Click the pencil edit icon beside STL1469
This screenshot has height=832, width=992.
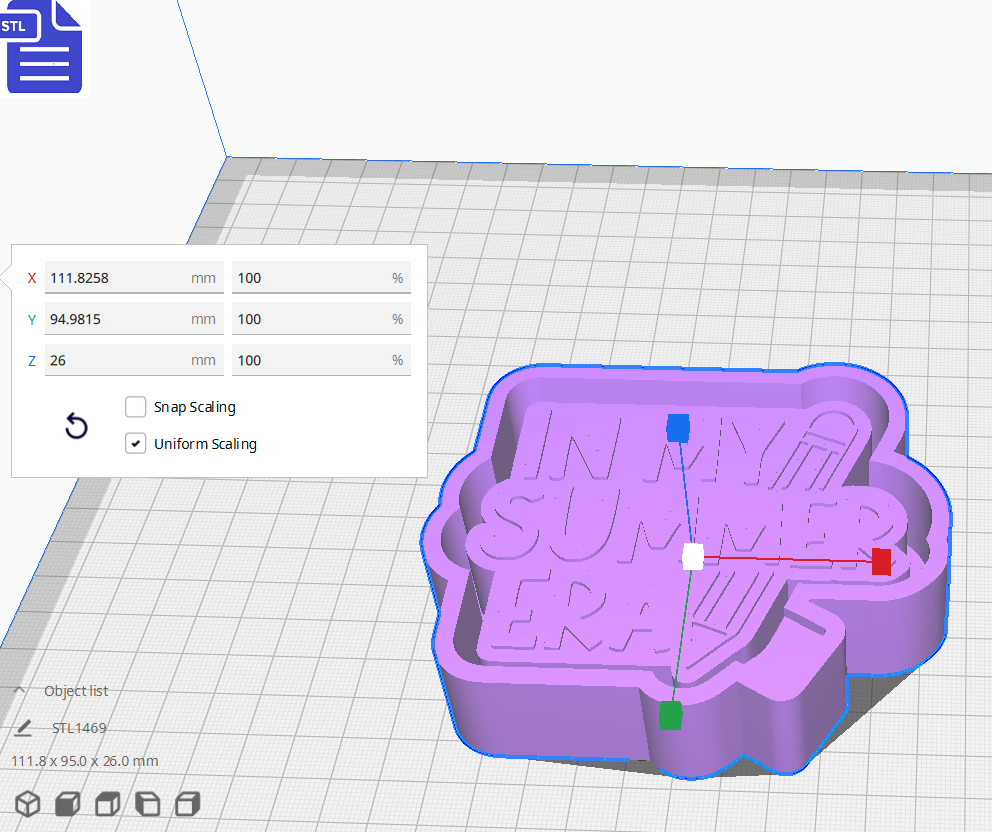point(22,728)
